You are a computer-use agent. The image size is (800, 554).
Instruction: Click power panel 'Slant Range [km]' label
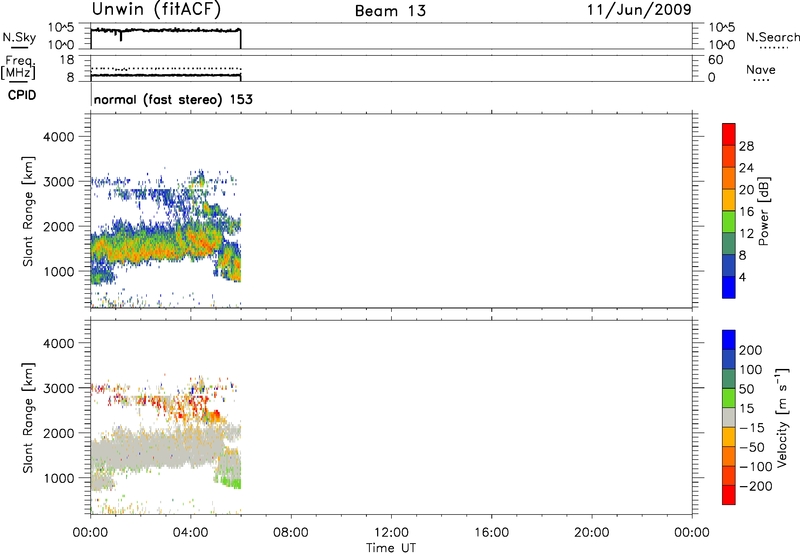pyautogui.click(x=28, y=211)
